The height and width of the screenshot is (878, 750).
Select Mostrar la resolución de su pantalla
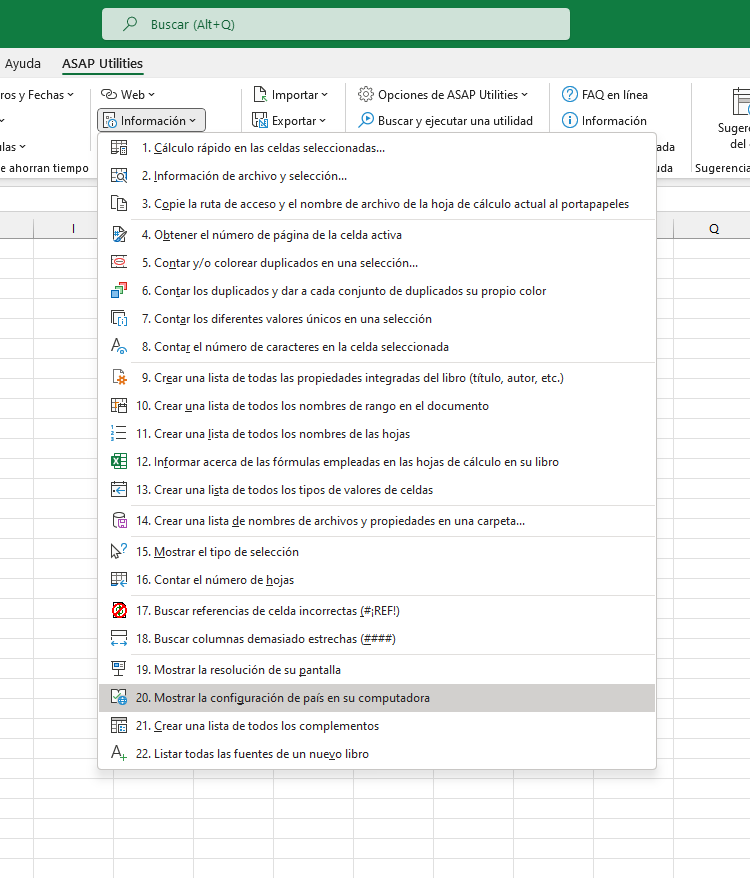click(376, 670)
